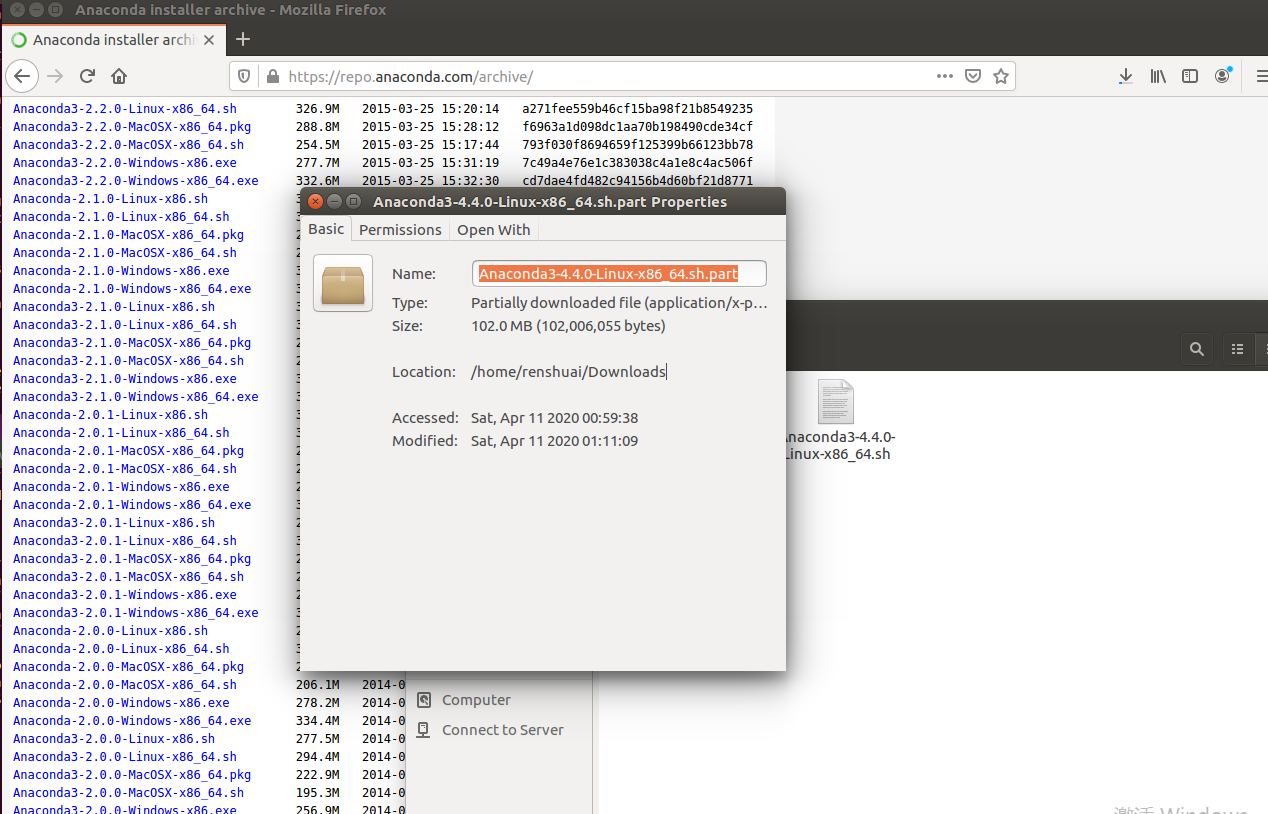This screenshot has height=814, width=1268.
Task: Open the Firefox account menu
Action: tap(1222, 75)
